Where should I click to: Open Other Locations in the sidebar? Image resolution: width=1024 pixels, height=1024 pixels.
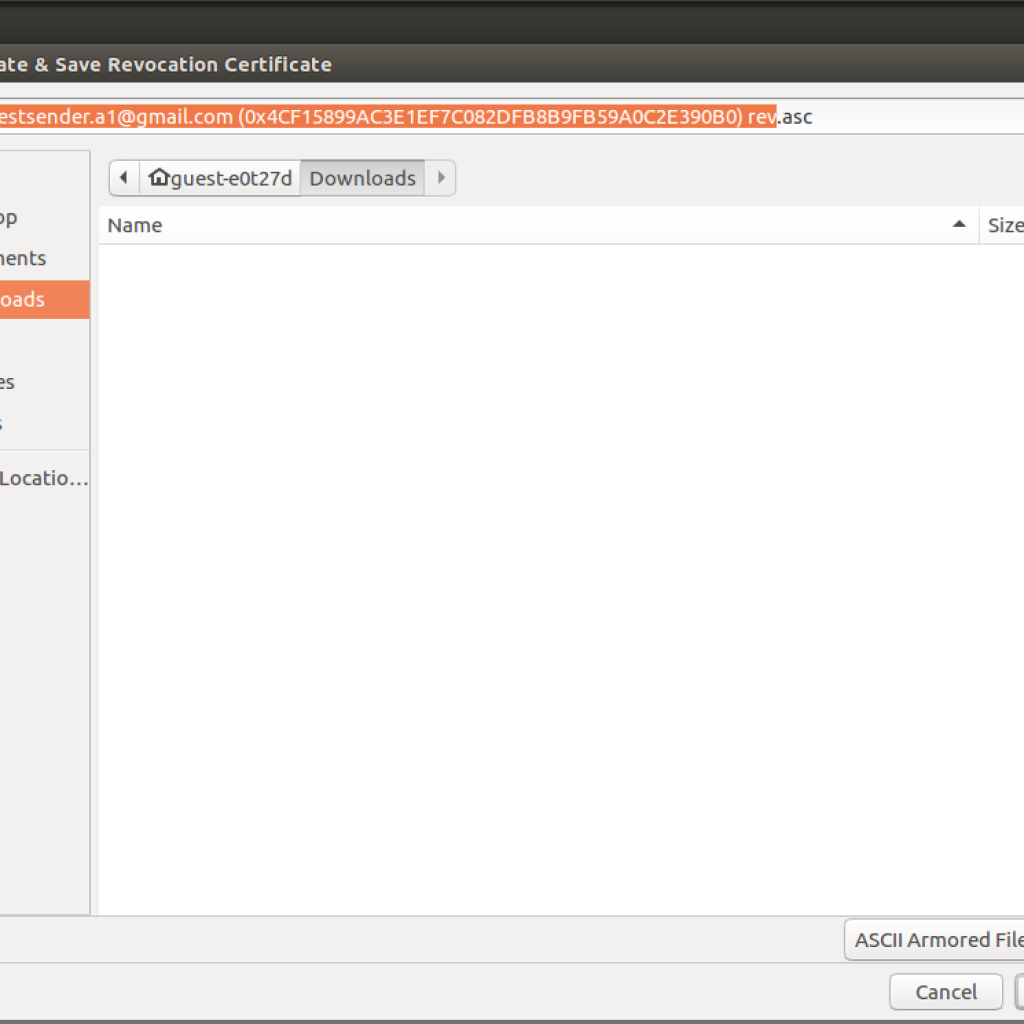(x=44, y=478)
